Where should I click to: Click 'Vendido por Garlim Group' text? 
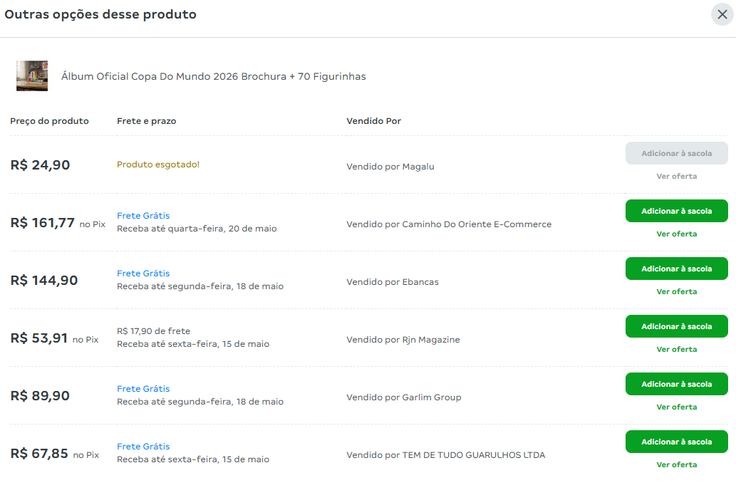pyautogui.click(x=404, y=398)
